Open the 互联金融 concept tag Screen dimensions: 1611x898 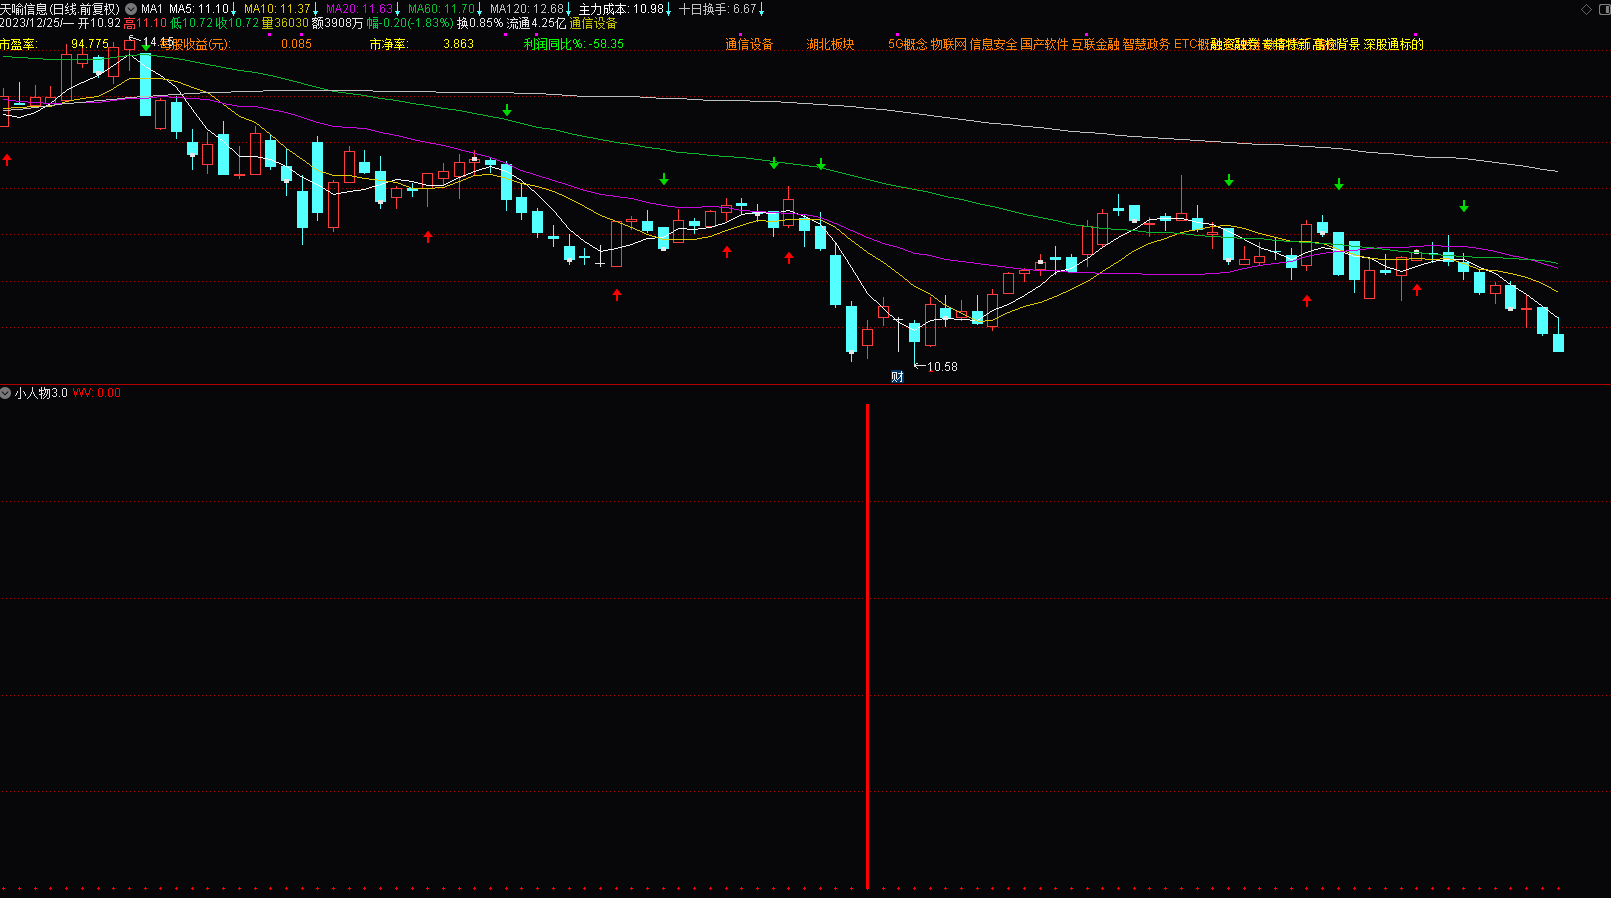(x=1096, y=44)
